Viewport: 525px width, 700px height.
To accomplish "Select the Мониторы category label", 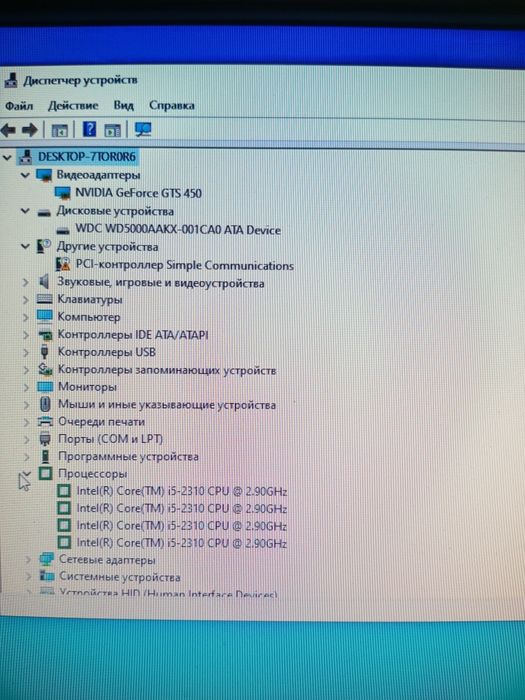I will point(88,387).
